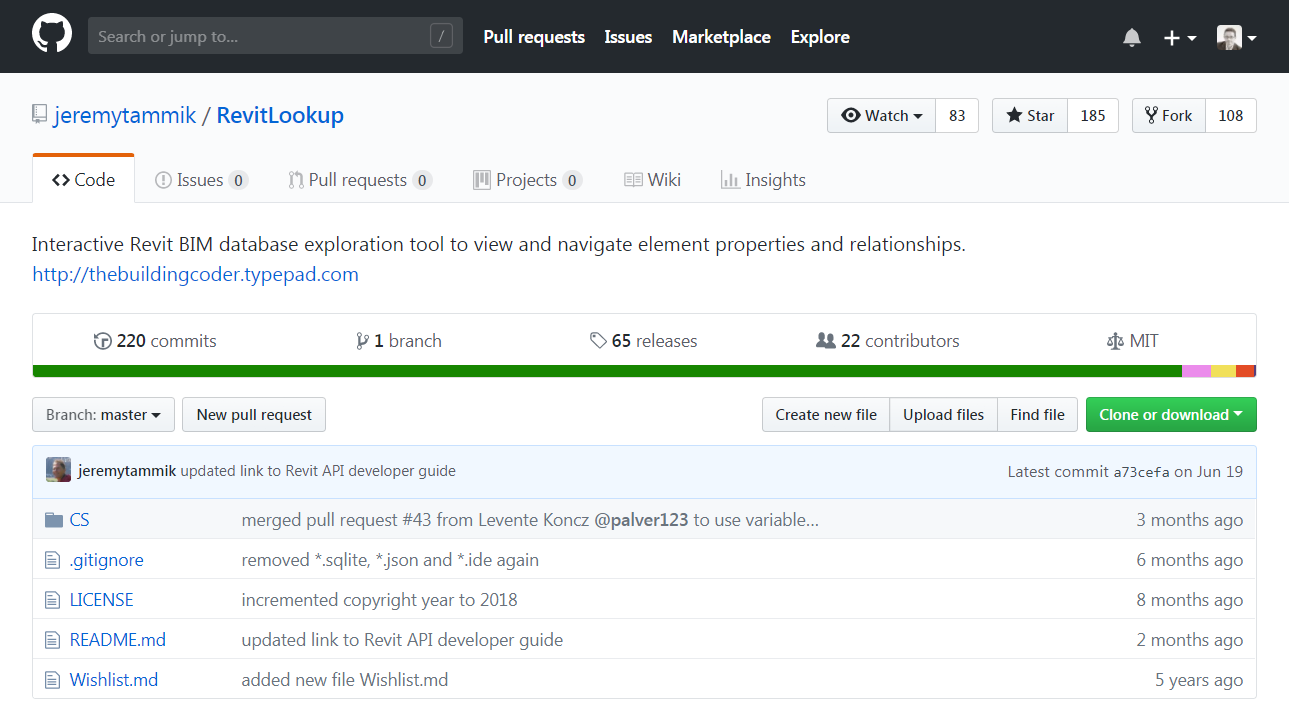This screenshot has width=1289, height=703.
Task: Click the CS folder icon
Action: pos(54,520)
